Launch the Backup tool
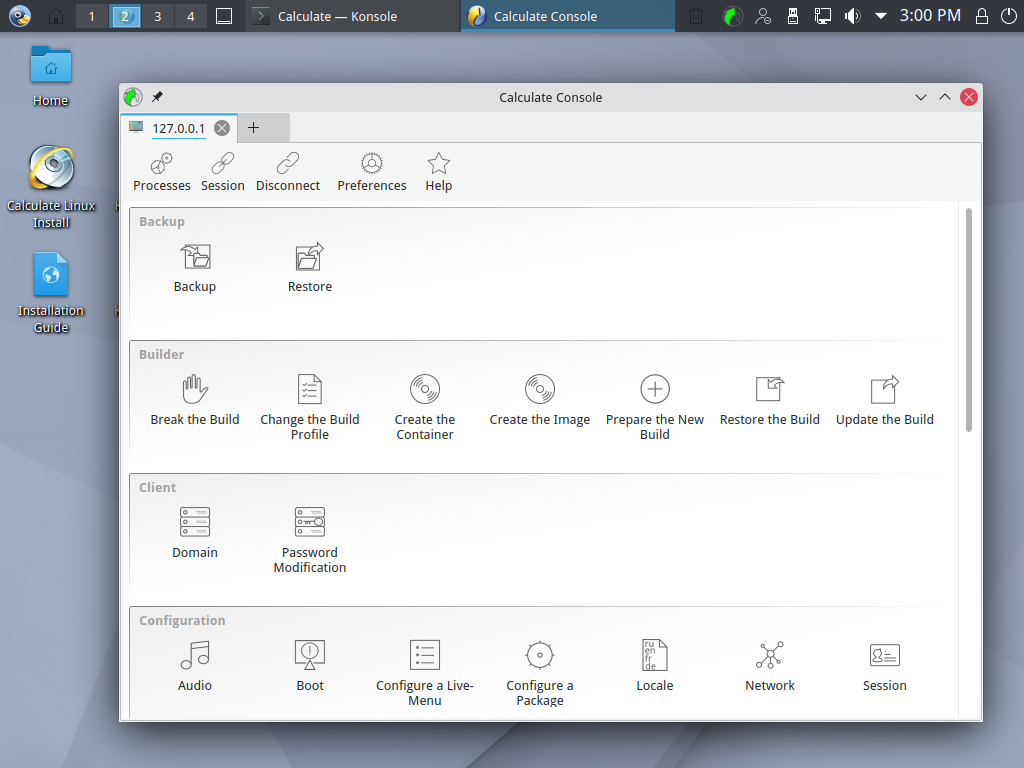 [195, 268]
